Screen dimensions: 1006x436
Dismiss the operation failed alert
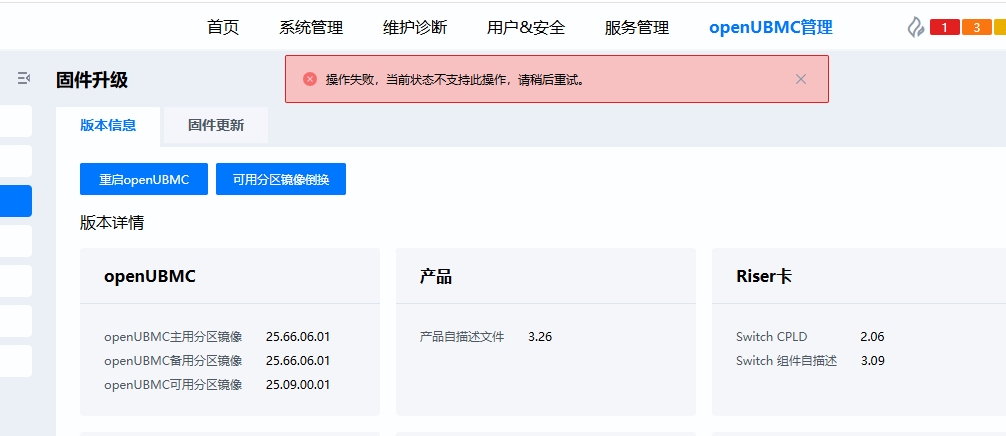click(800, 79)
